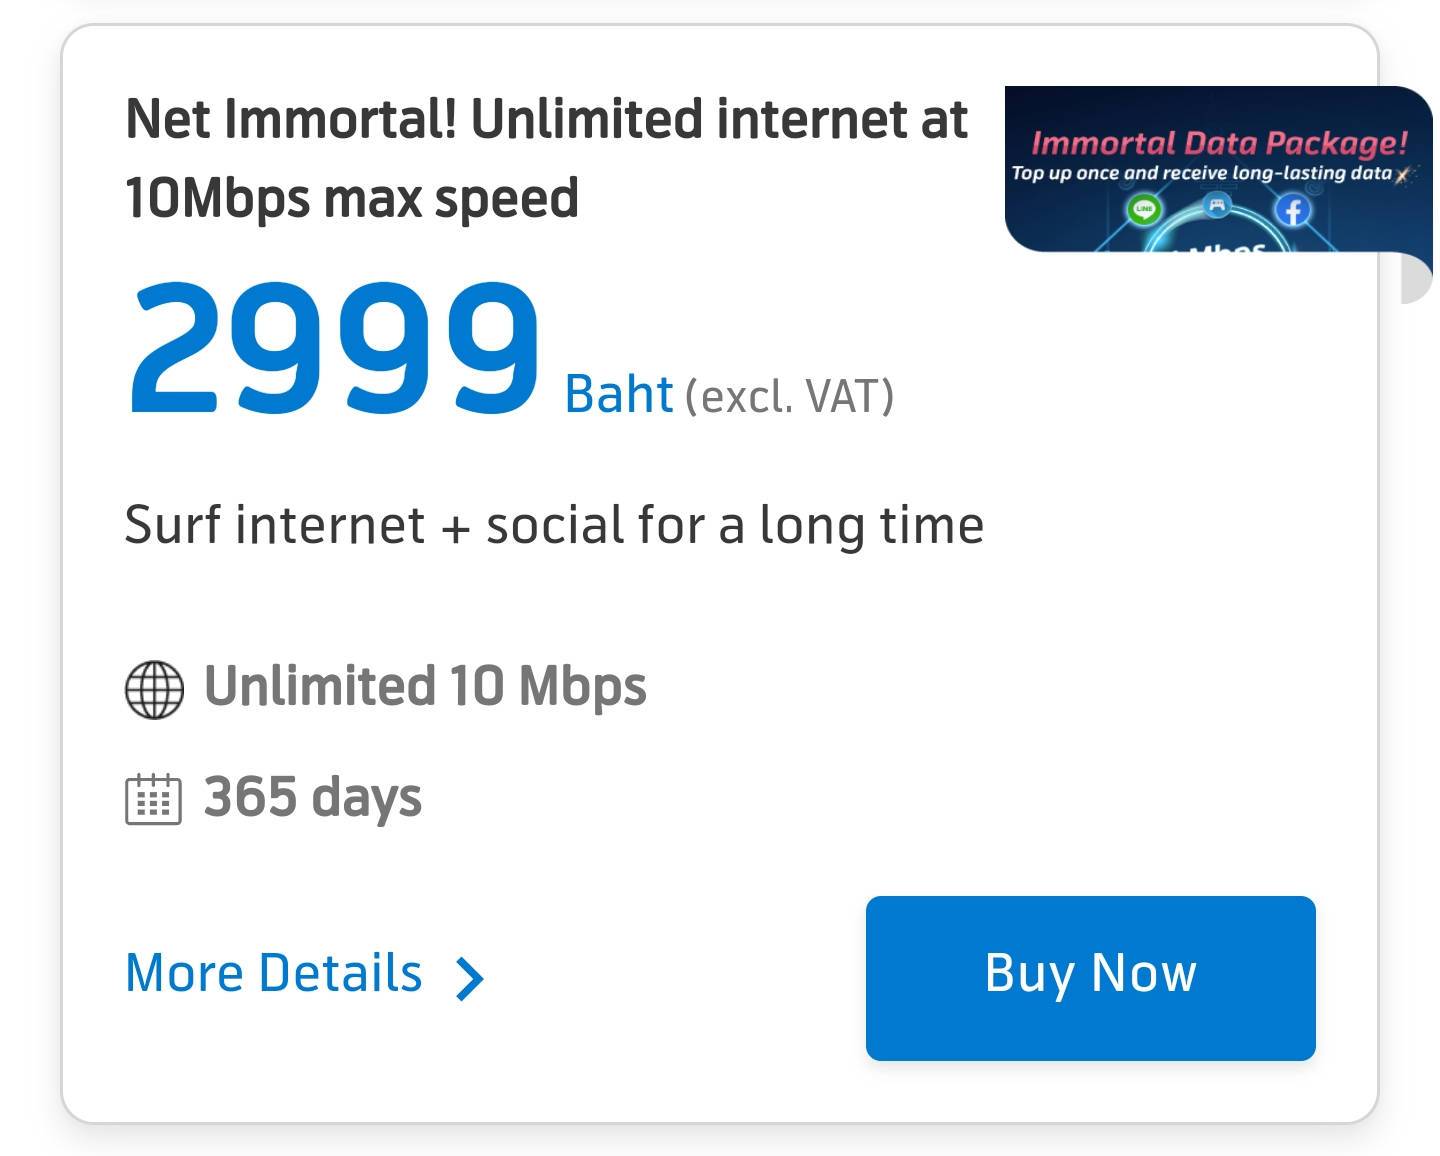Screen dimensions: 1440x1156
Task: Click the calendar icon beside 365 days
Action: [153, 799]
